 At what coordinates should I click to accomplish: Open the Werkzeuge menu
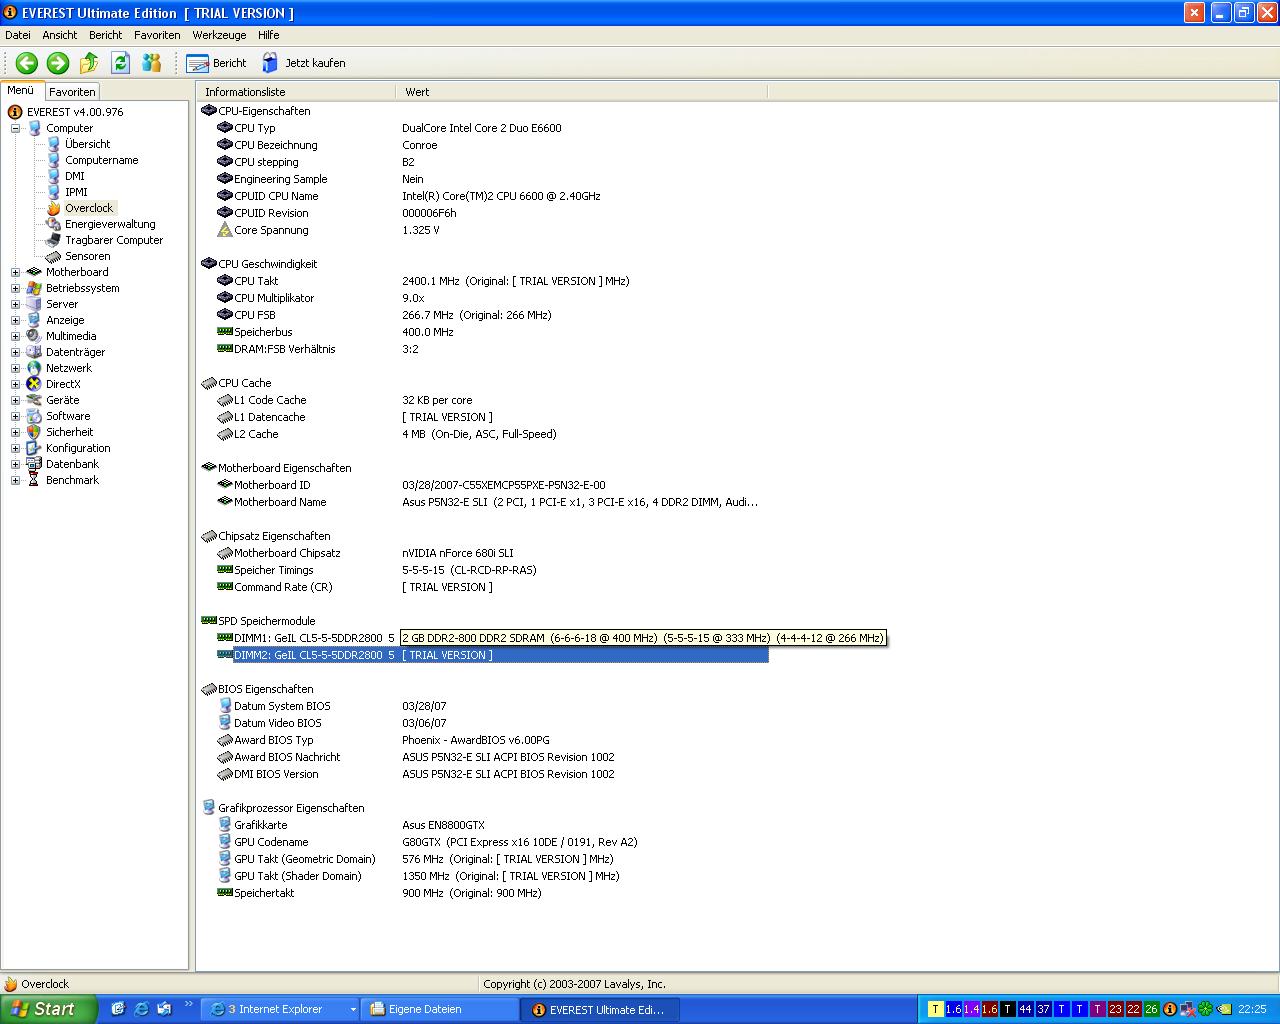pyautogui.click(x=219, y=35)
